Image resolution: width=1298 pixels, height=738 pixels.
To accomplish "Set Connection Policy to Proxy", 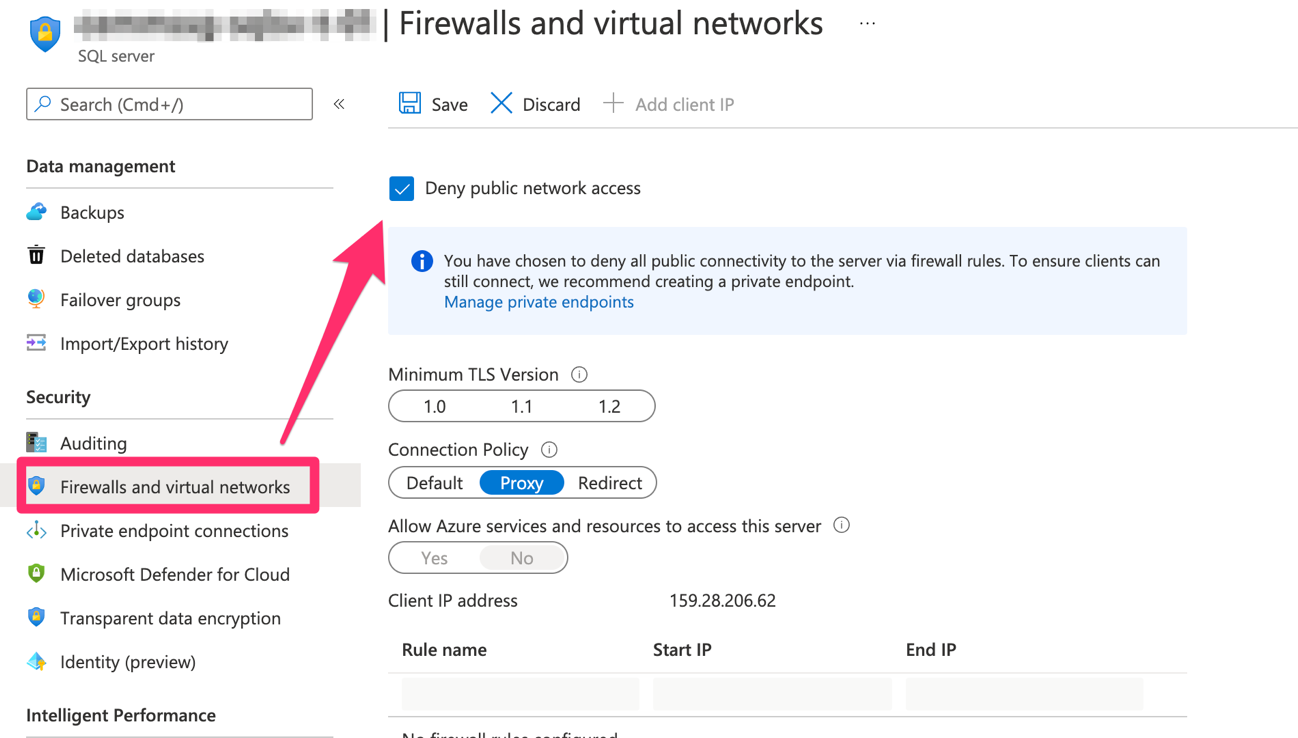I will coord(522,483).
